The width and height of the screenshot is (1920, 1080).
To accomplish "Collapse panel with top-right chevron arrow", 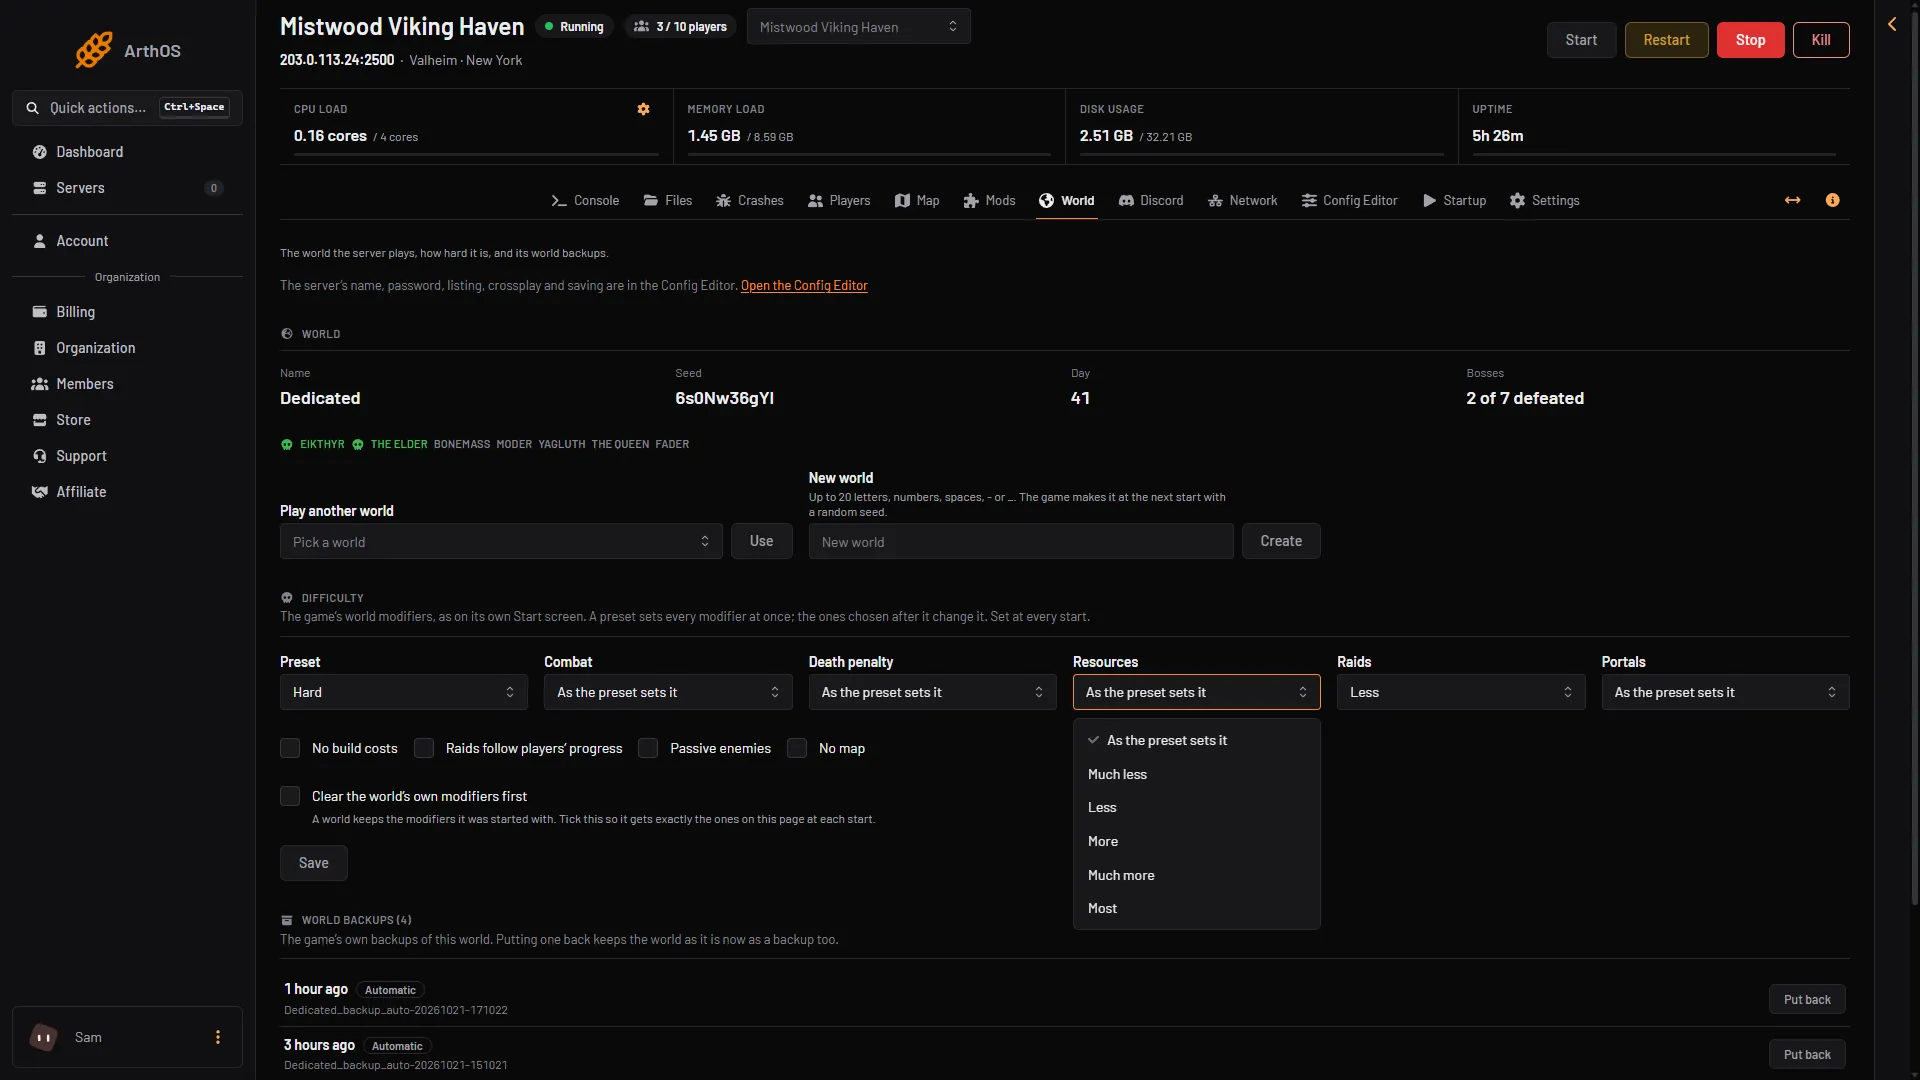I will [1892, 24].
